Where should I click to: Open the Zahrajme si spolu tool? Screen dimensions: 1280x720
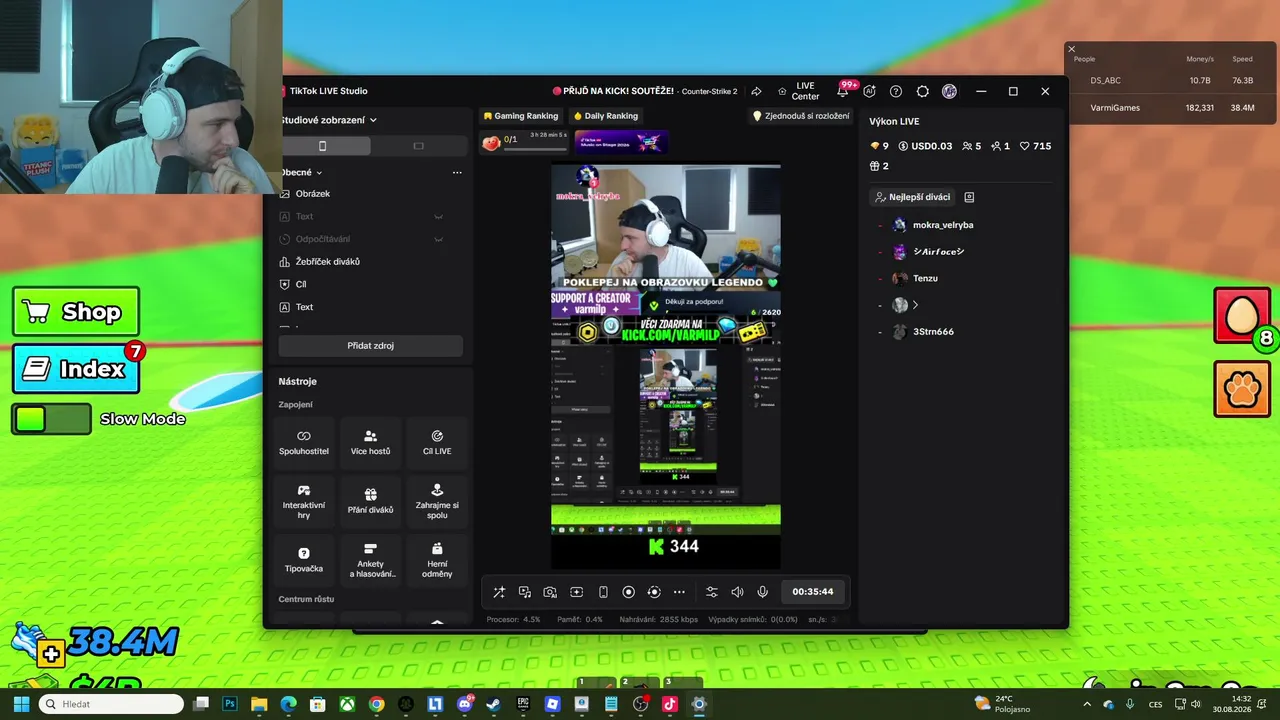tap(437, 502)
